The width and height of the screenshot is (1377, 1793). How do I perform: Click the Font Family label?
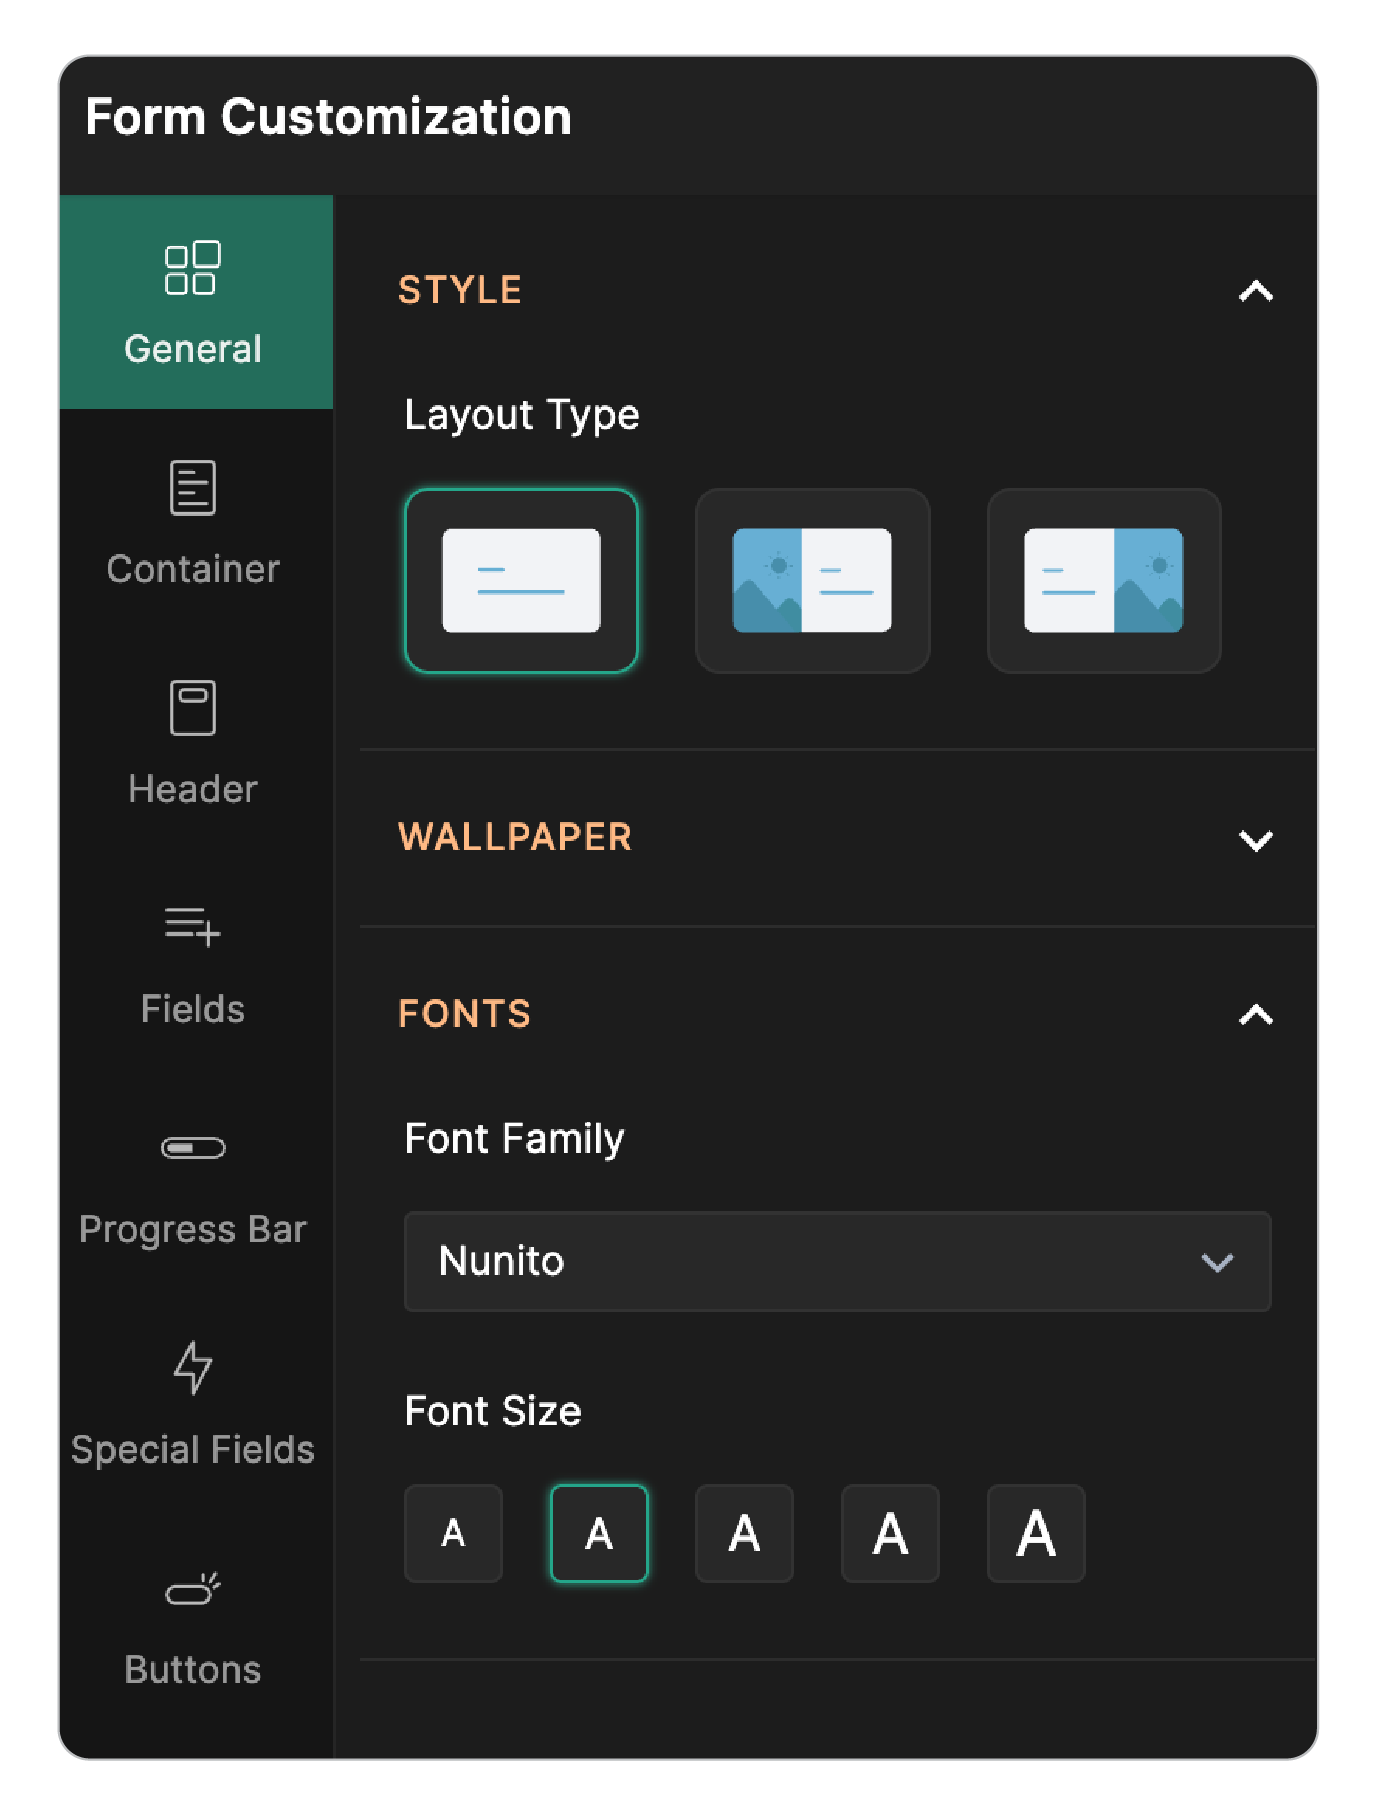(514, 1139)
